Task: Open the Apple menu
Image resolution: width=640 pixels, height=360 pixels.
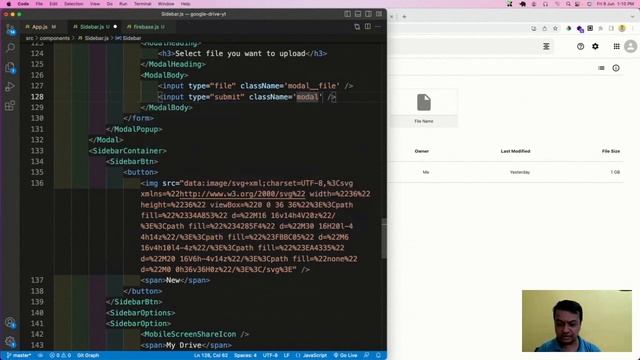Action: (x=9, y=4)
